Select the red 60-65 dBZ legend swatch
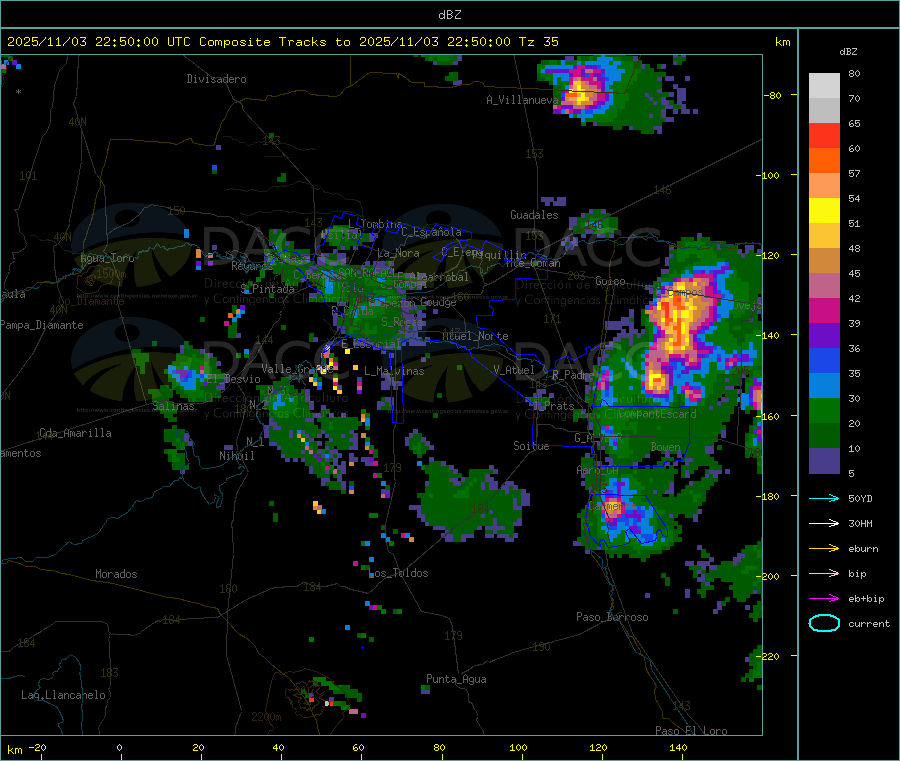900x761 pixels. [x=824, y=135]
